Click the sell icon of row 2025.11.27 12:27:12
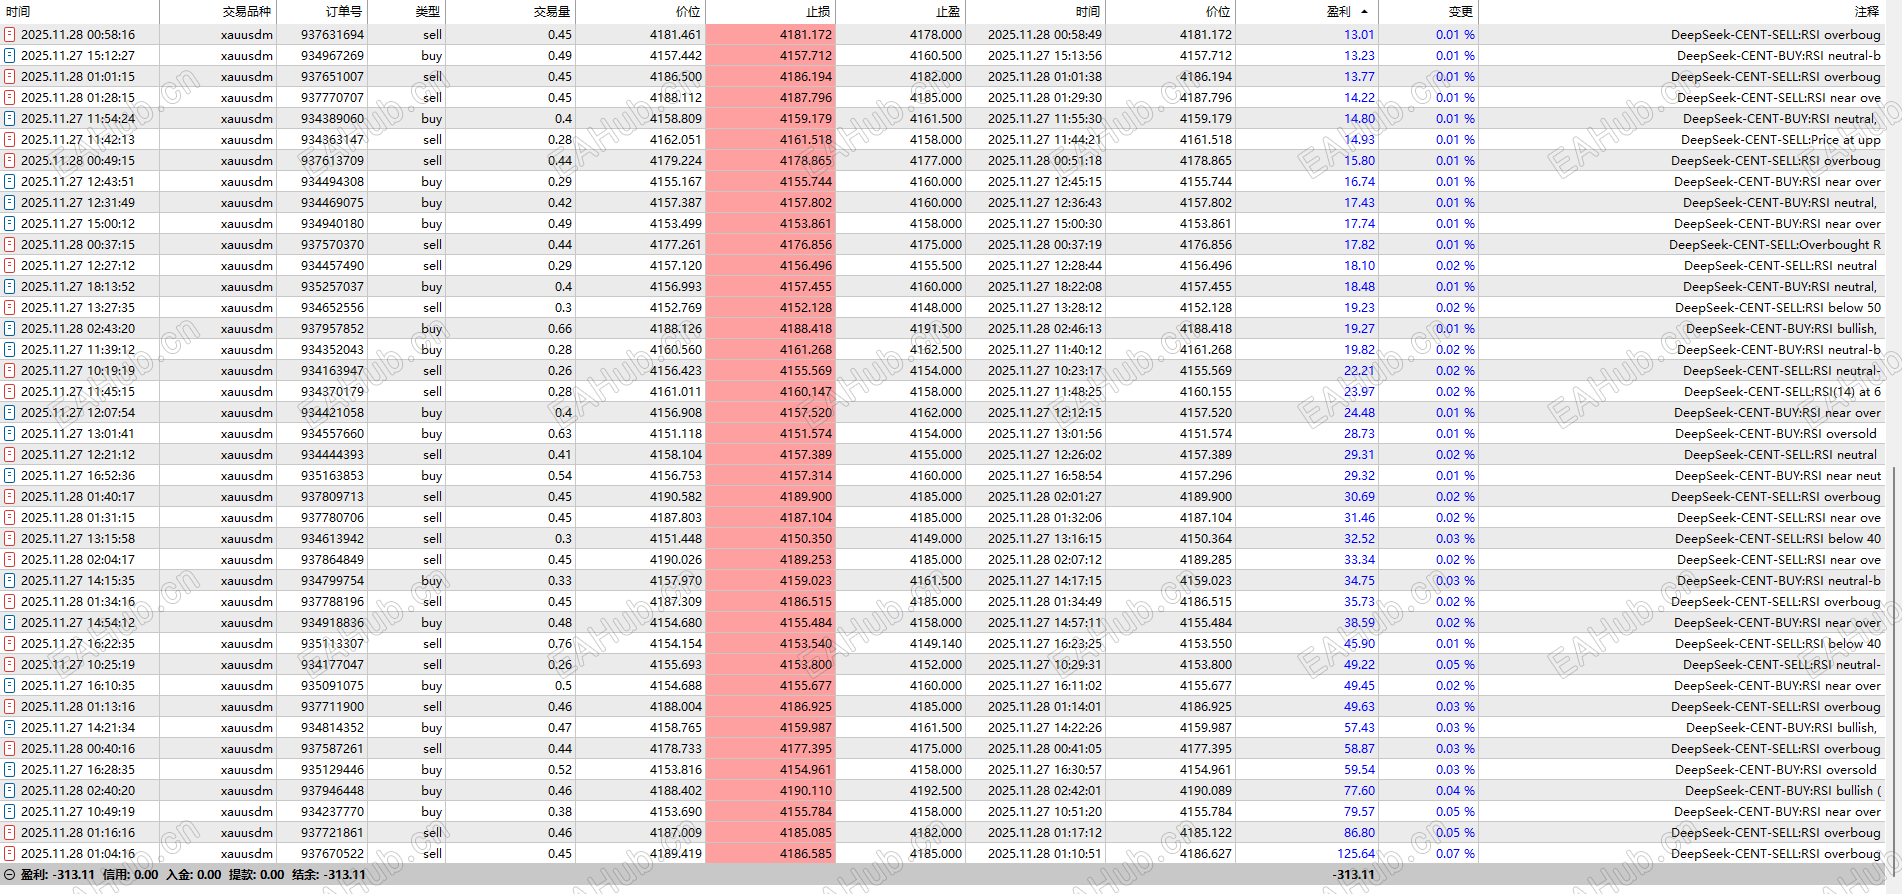This screenshot has height=894, width=1902. (9, 265)
